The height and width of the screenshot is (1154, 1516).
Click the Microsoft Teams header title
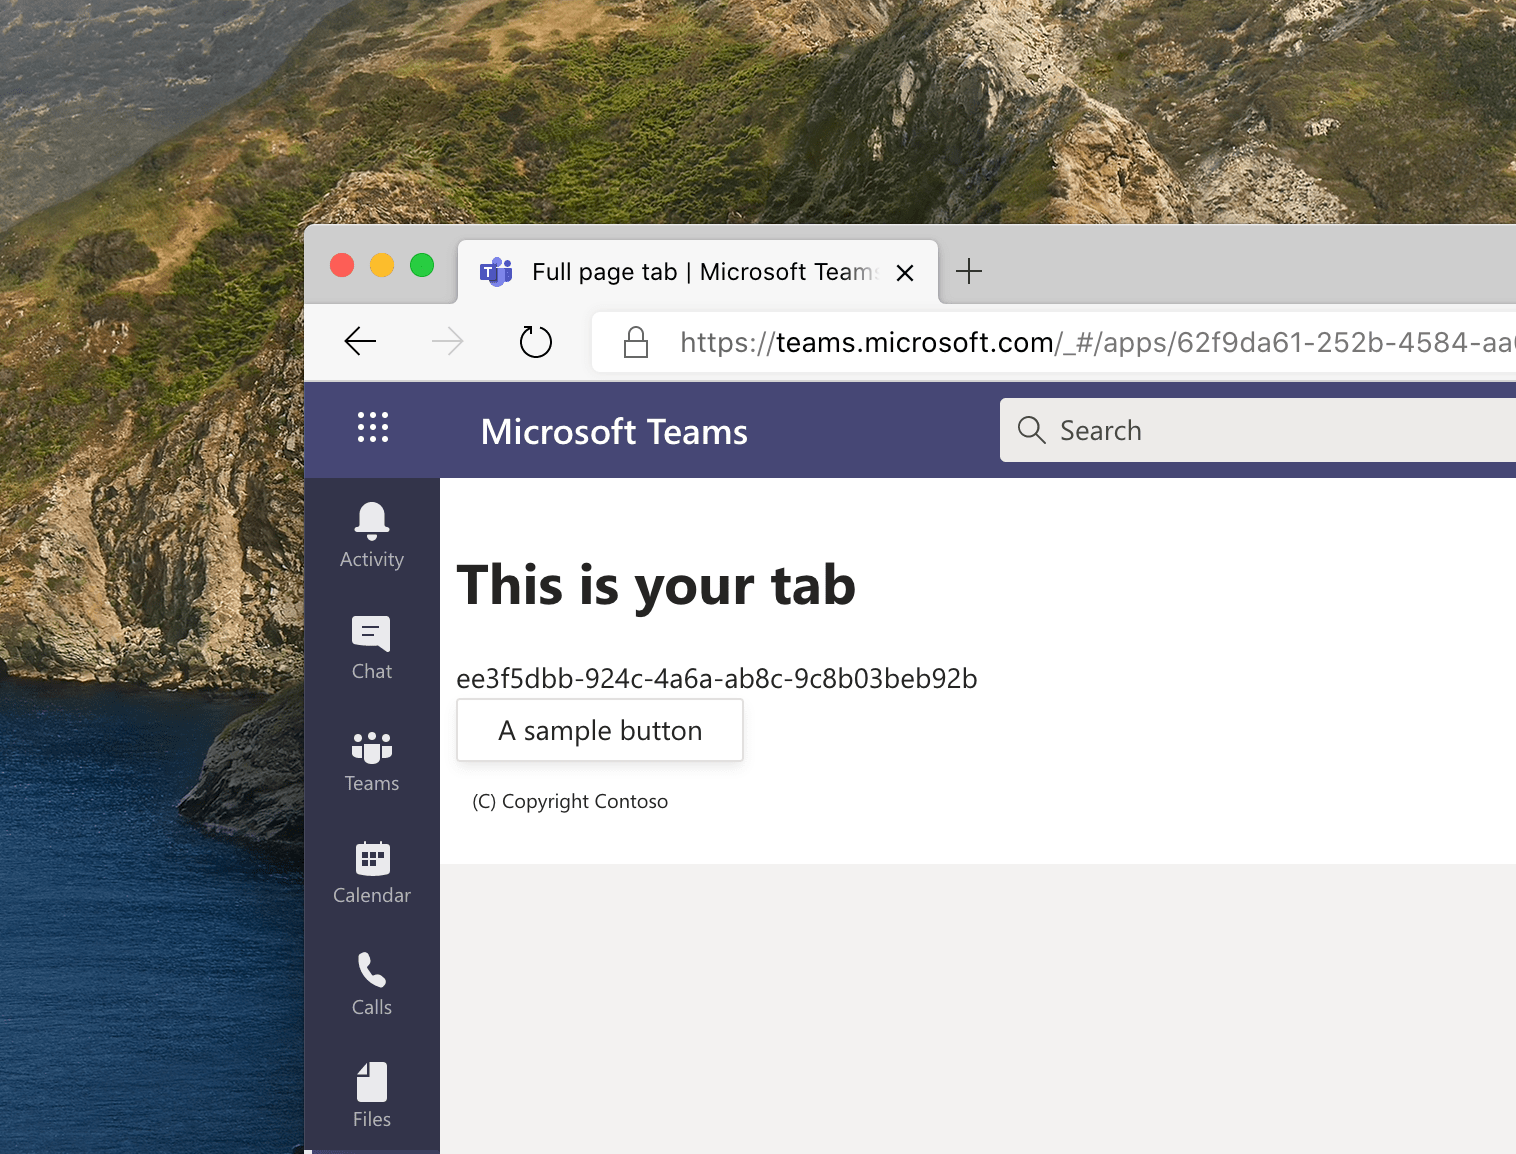[614, 432]
